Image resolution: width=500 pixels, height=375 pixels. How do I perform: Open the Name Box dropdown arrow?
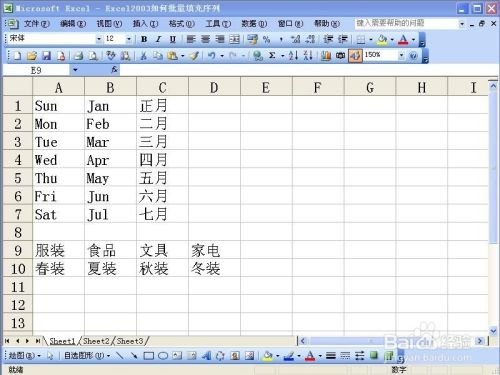tap(75, 70)
